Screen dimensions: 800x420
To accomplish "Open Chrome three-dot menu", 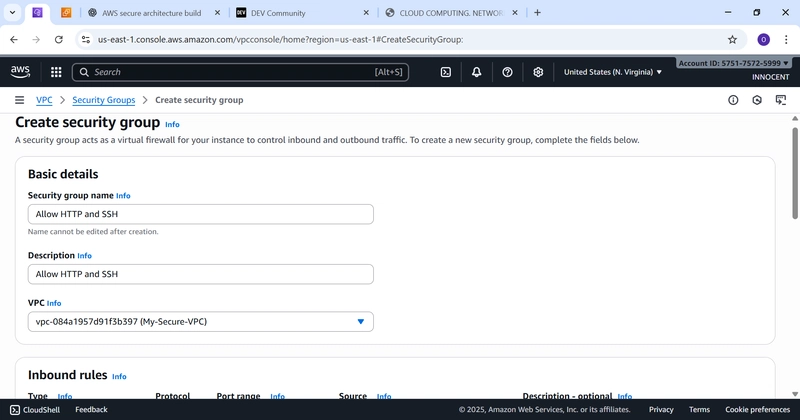I will tap(786, 39).
